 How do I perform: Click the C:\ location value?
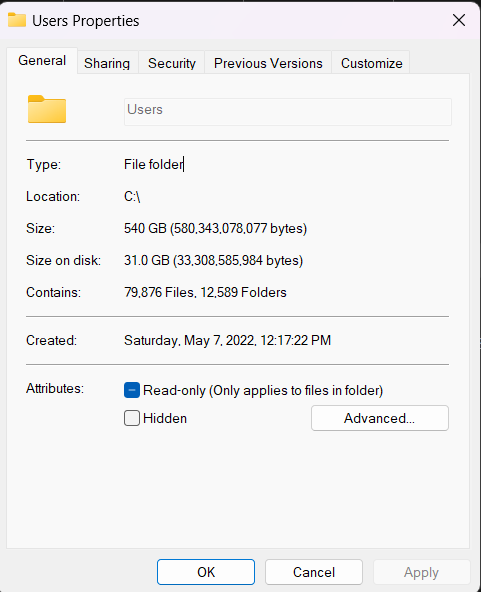[132, 196]
